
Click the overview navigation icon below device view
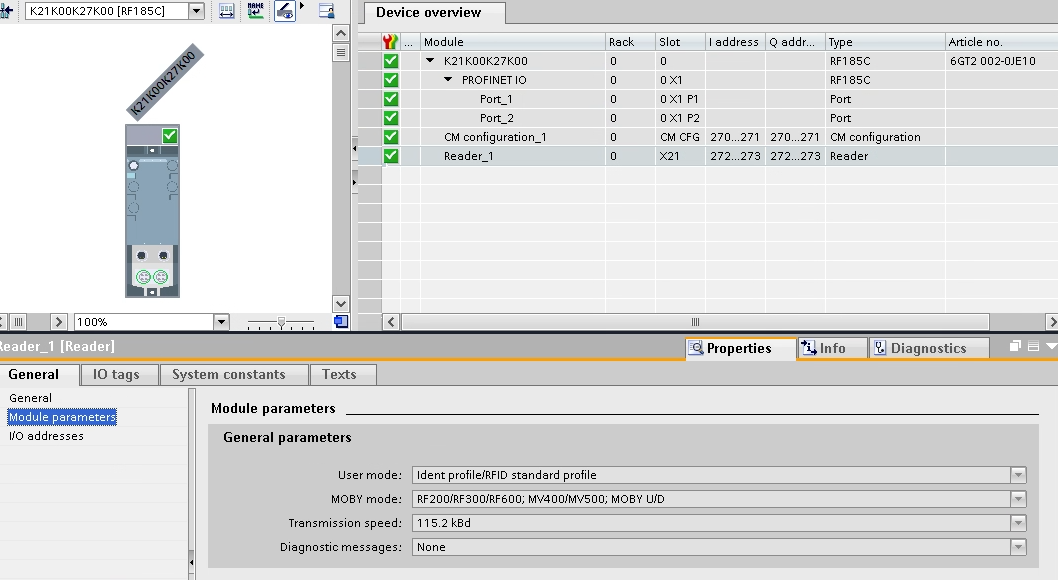click(341, 322)
